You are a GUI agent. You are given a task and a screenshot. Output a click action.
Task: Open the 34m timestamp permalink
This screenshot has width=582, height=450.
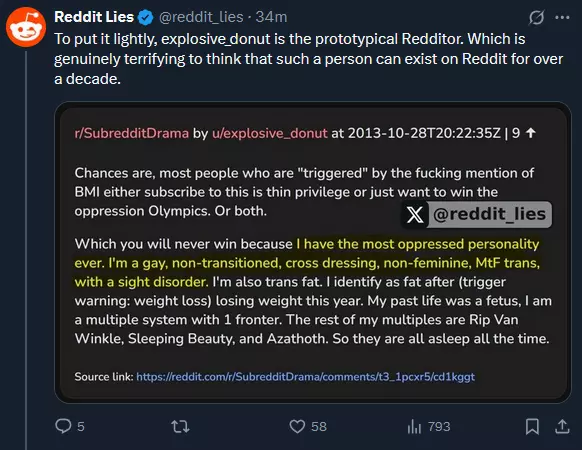271,17
